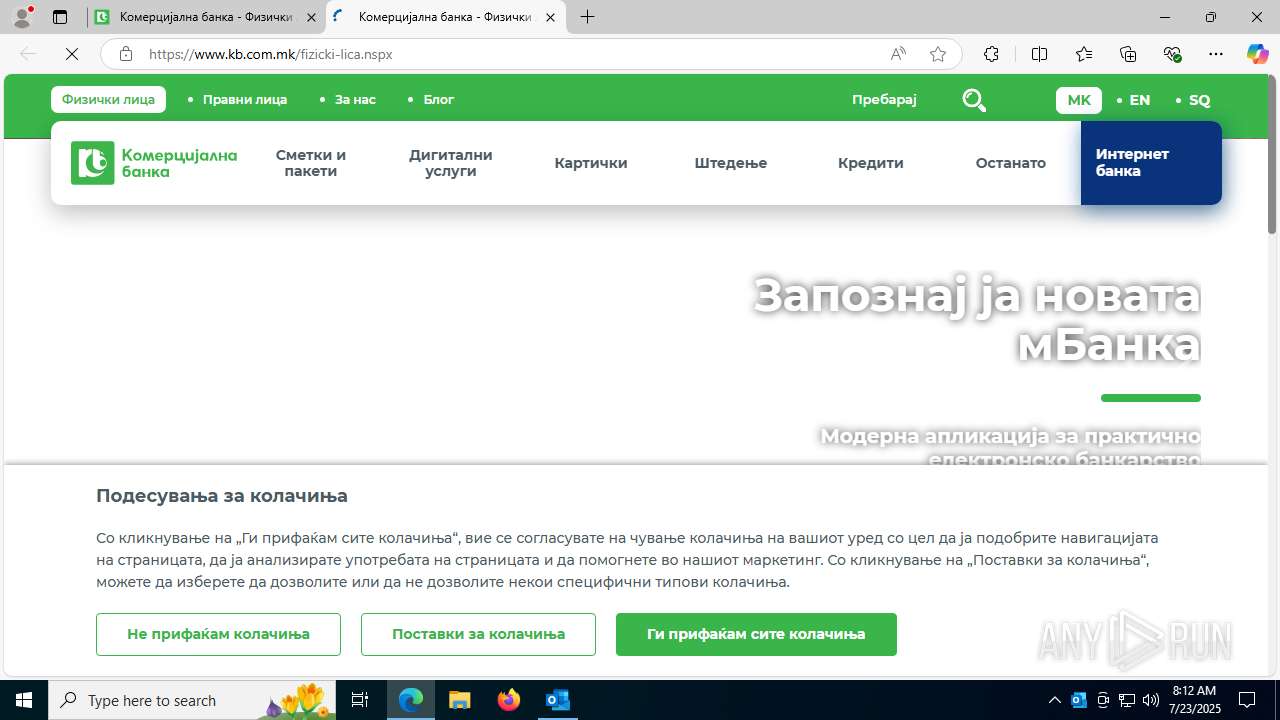Activate Read aloud icon in address bar
This screenshot has height=720, width=1280.
pos(898,54)
